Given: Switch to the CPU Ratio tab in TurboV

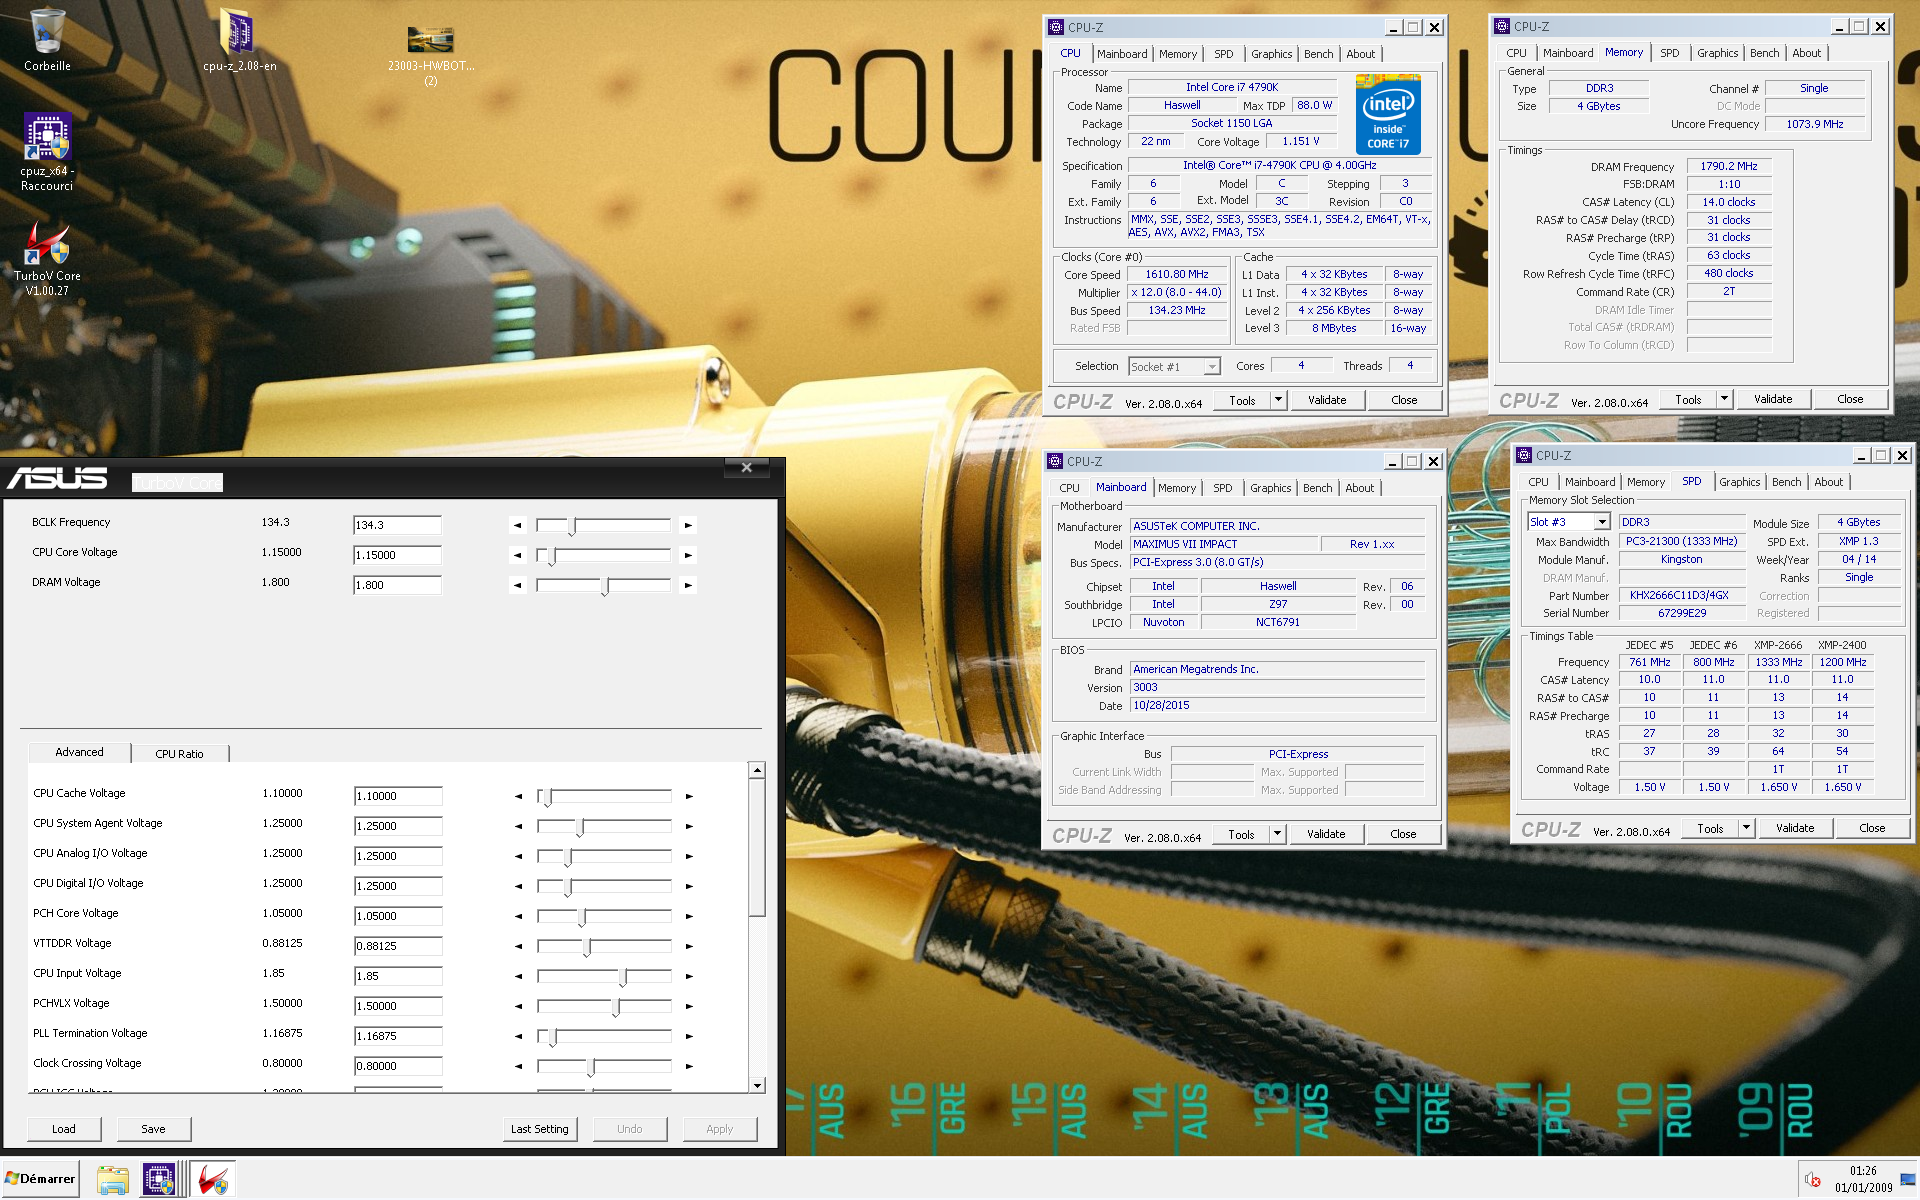Looking at the screenshot, I should click(x=179, y=754).
